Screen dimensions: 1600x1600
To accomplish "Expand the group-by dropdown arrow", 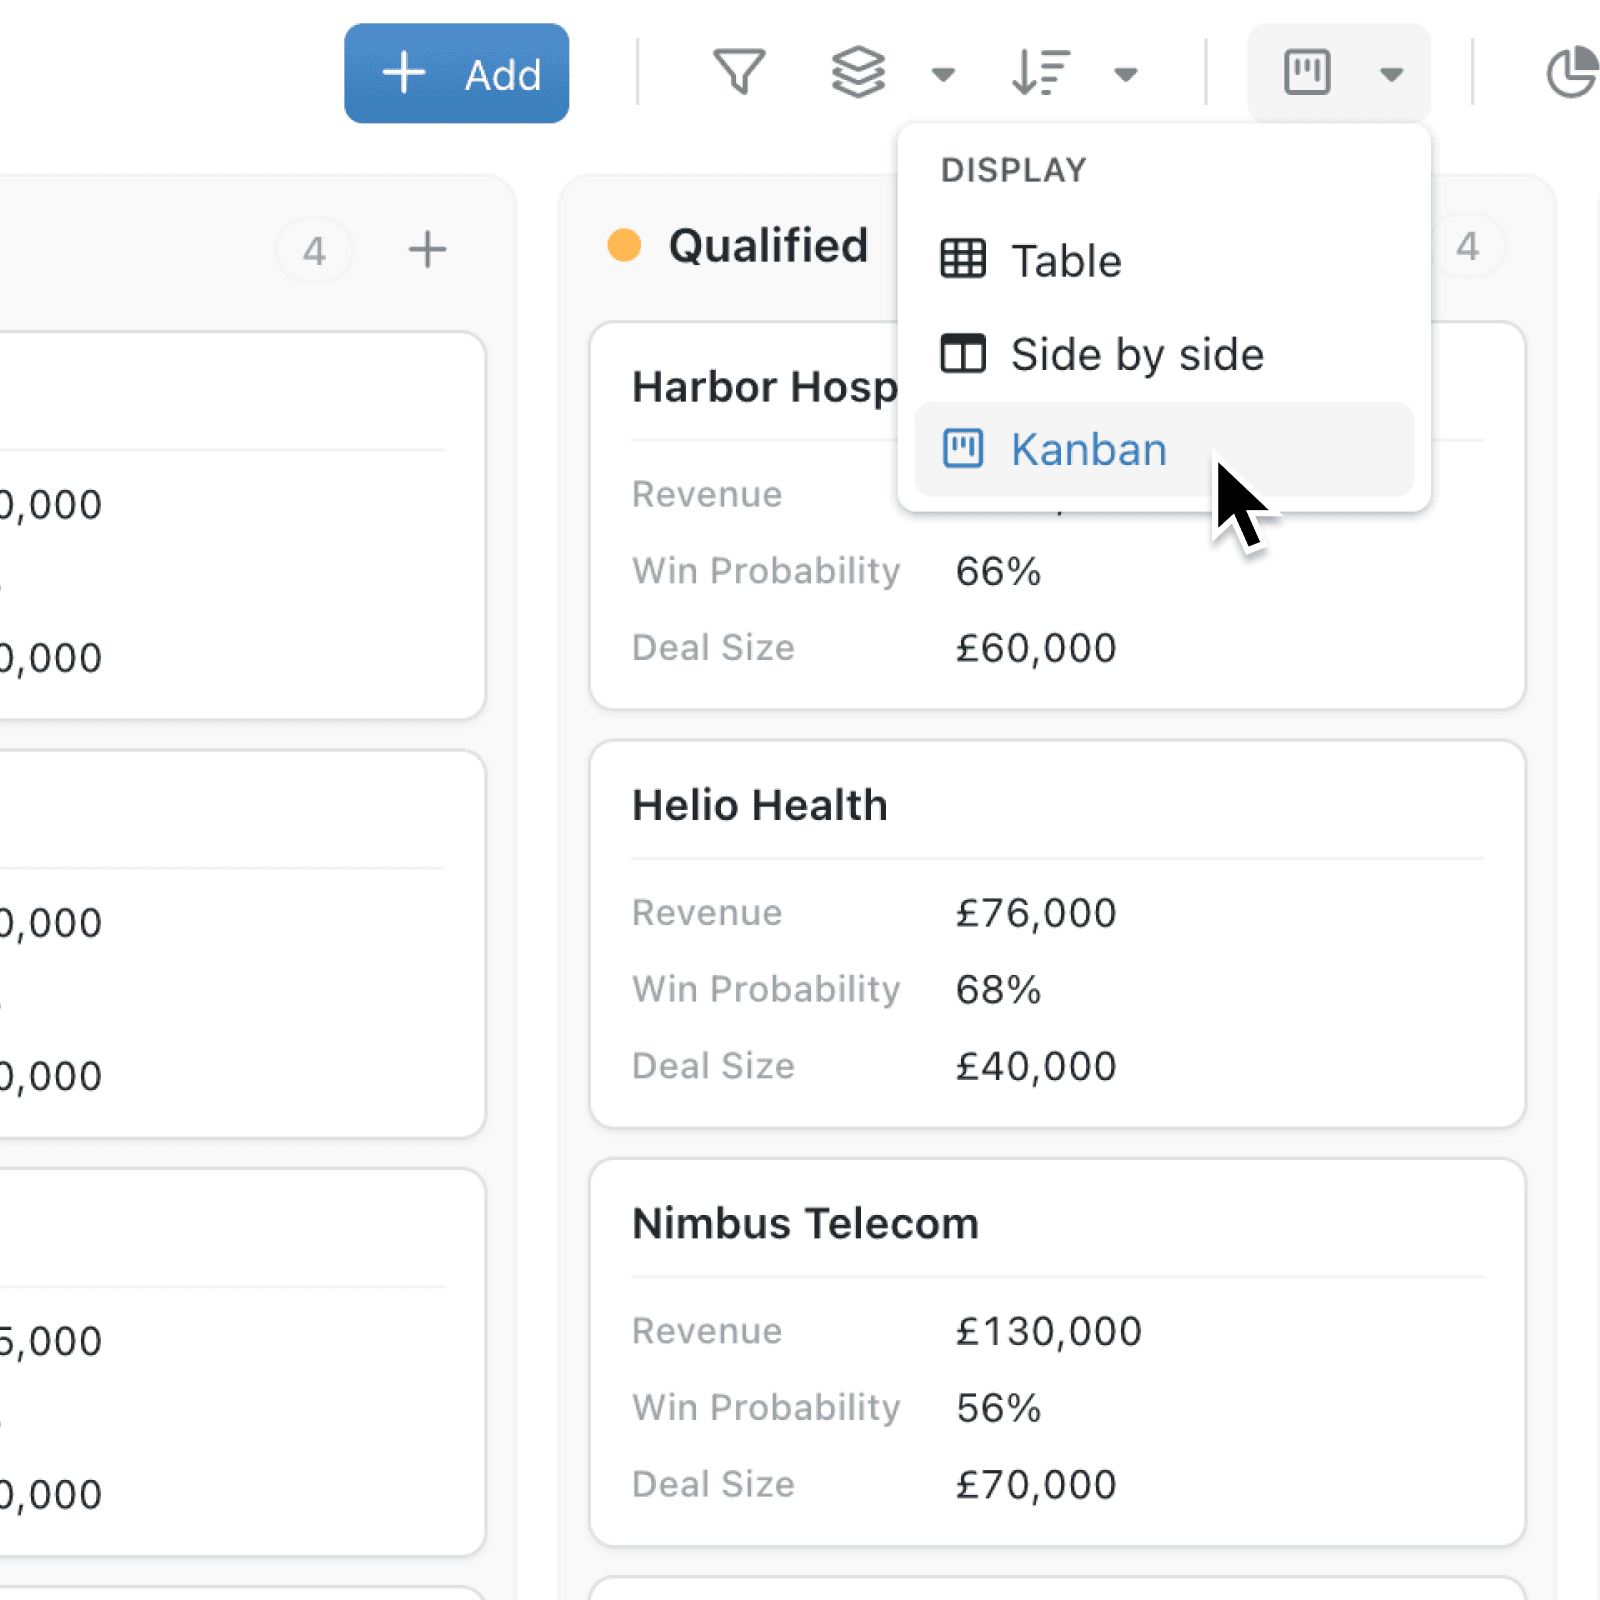I will pyautogui.click(x=943, y=73).
